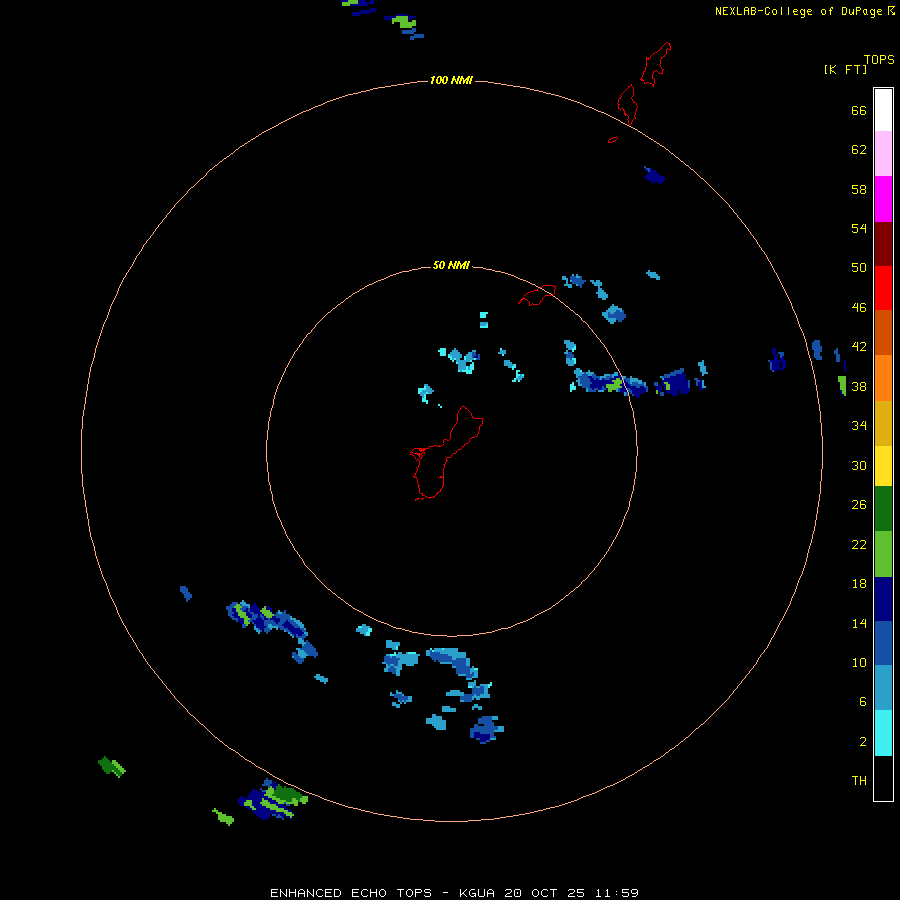Select the light pink legend swatch
The height and width of the screenshot is (900, 900).
[x=883, y=153]
